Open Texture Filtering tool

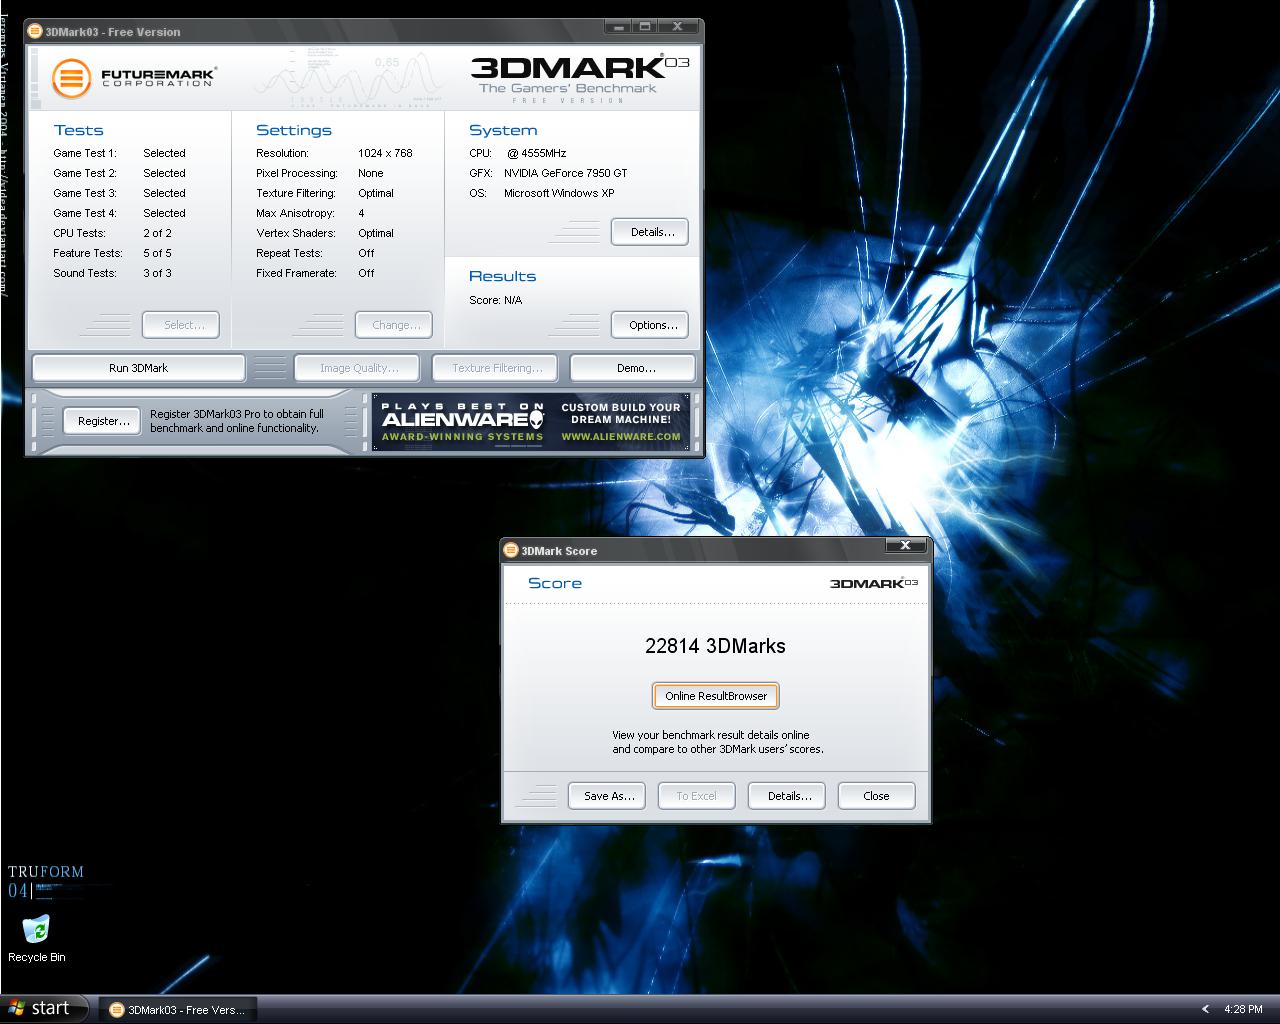pyautogui.click(x=497, y=368)
